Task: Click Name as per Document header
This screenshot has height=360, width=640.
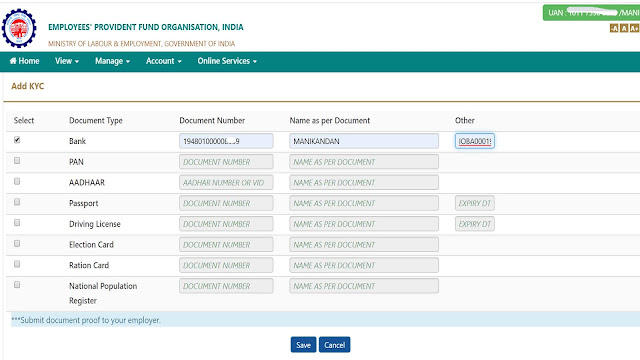Action: coord(330,120)
